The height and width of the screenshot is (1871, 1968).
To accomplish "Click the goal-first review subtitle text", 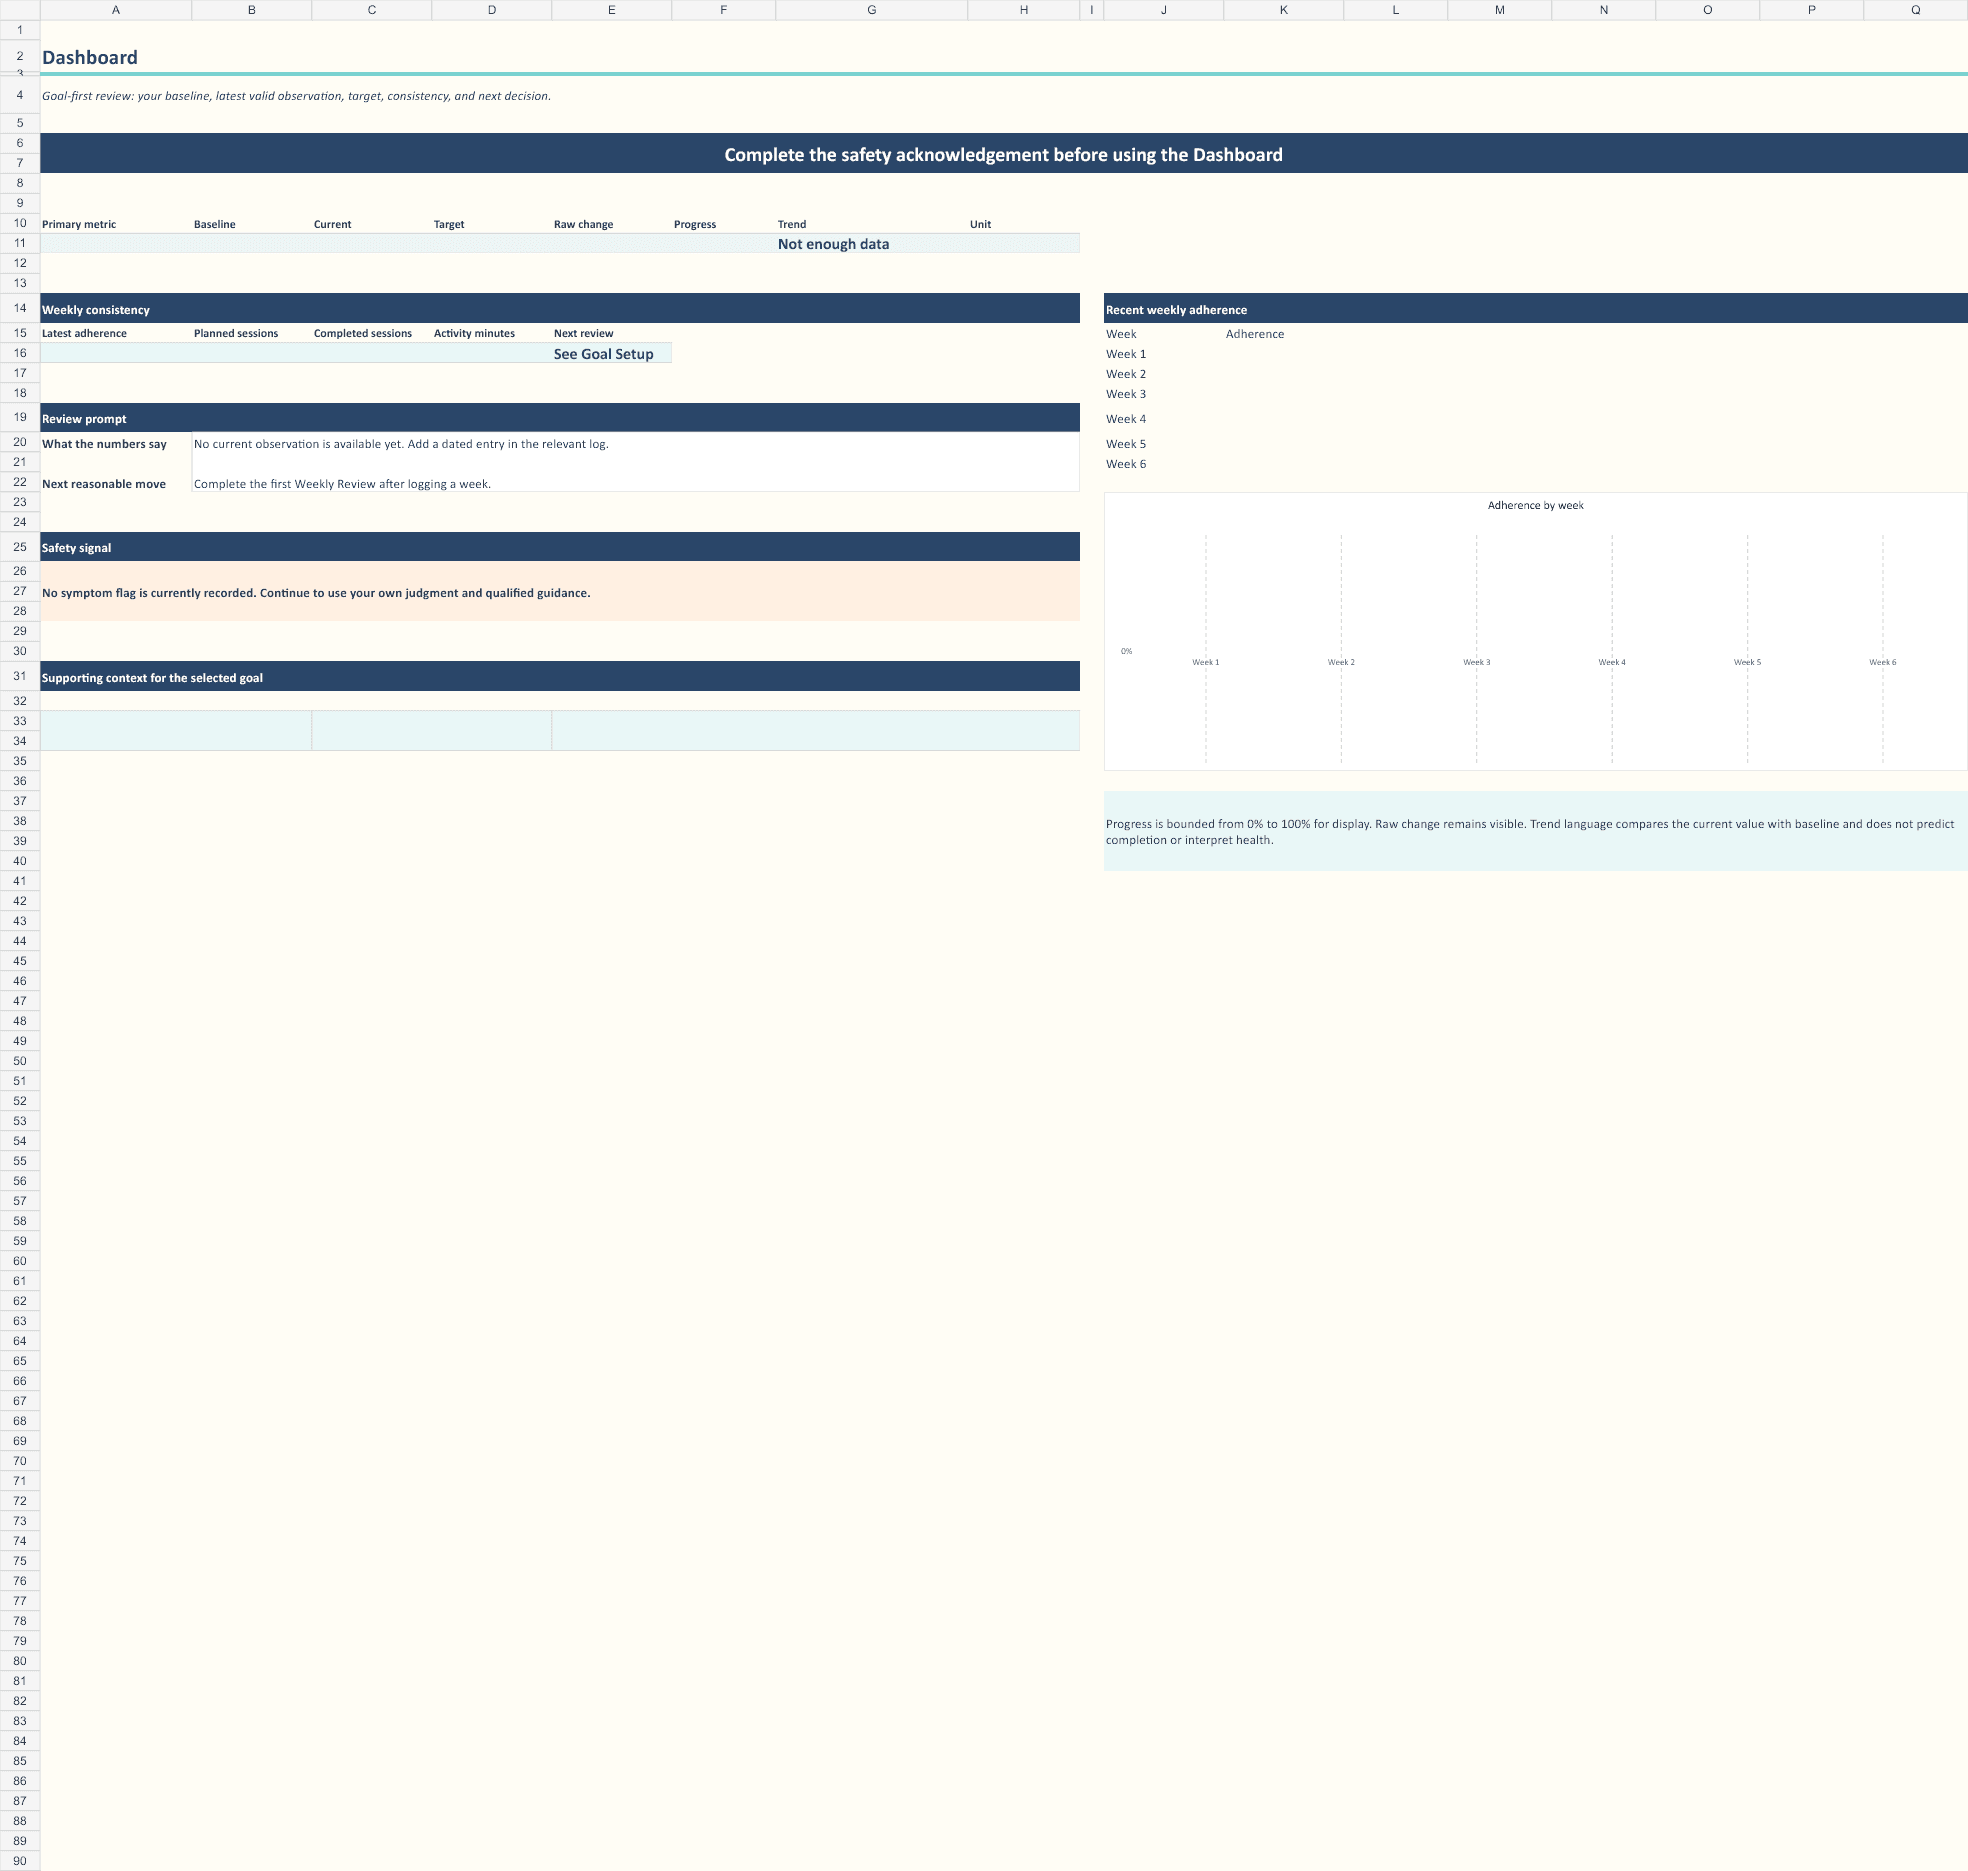I will pyautogui.click(x=296, y=96).
